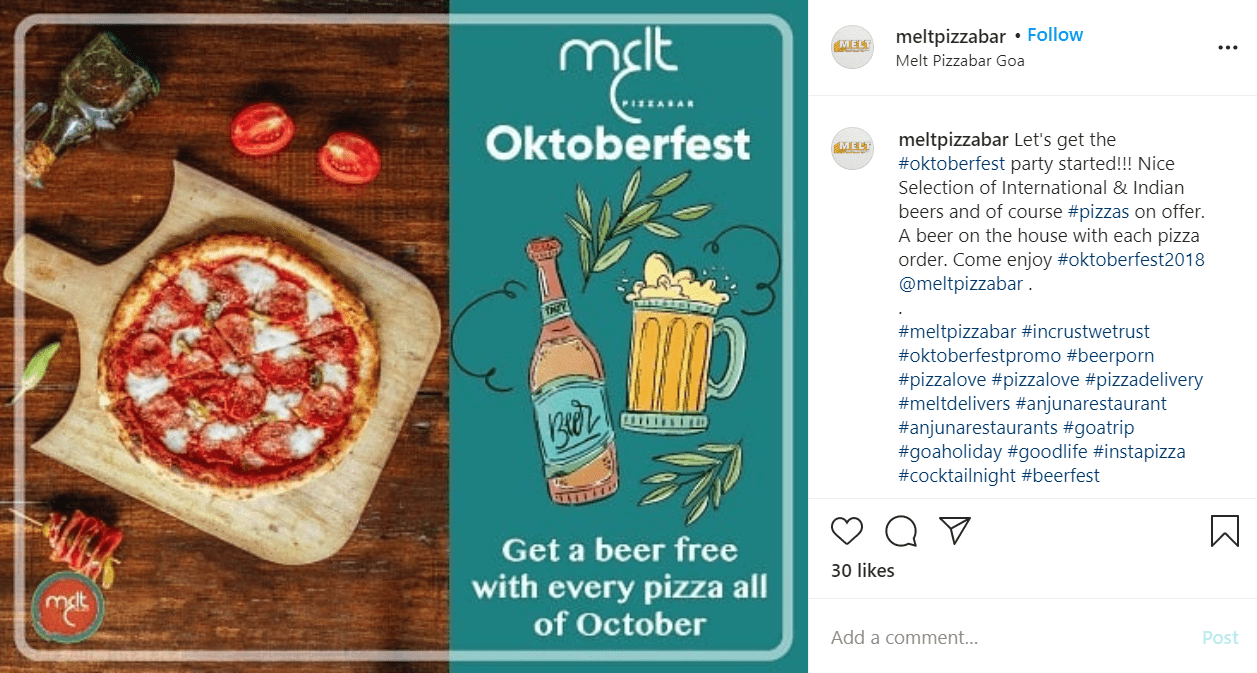
Task: Like the post with the heart icon
Action: coord(847,530)
